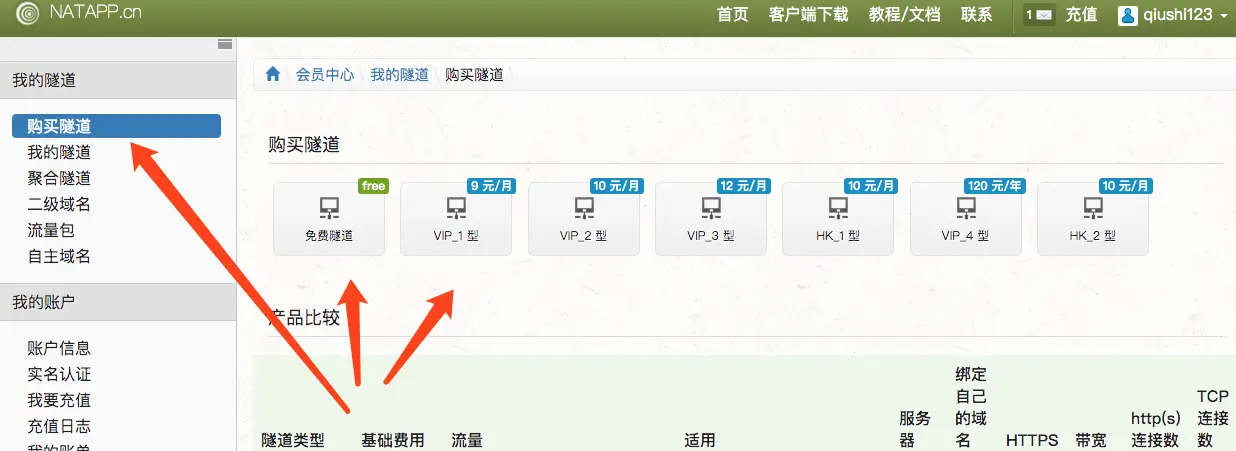The image size is (1236, 451).
Task: Go home via the breadcrumb house icon
Action: tap(272, 74)
